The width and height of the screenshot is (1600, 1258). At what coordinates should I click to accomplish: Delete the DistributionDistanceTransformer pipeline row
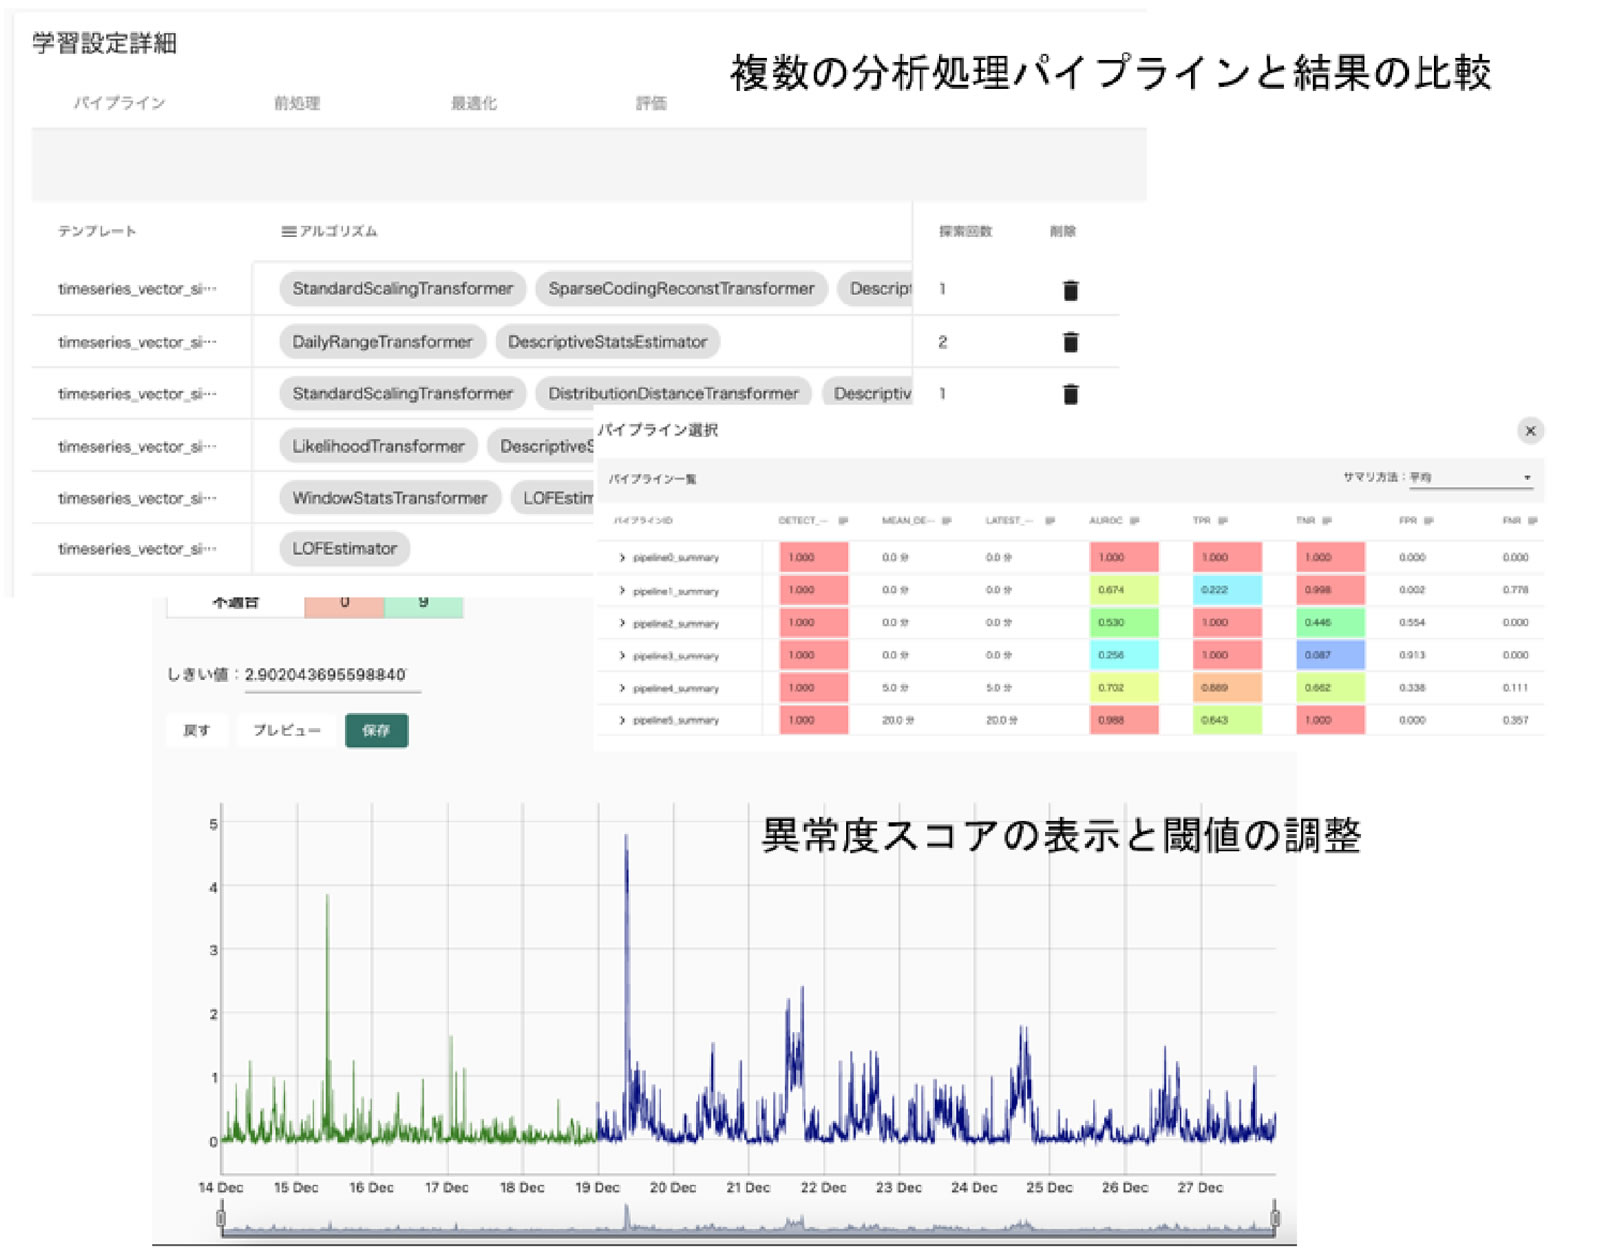click(x=1070, y=394)
